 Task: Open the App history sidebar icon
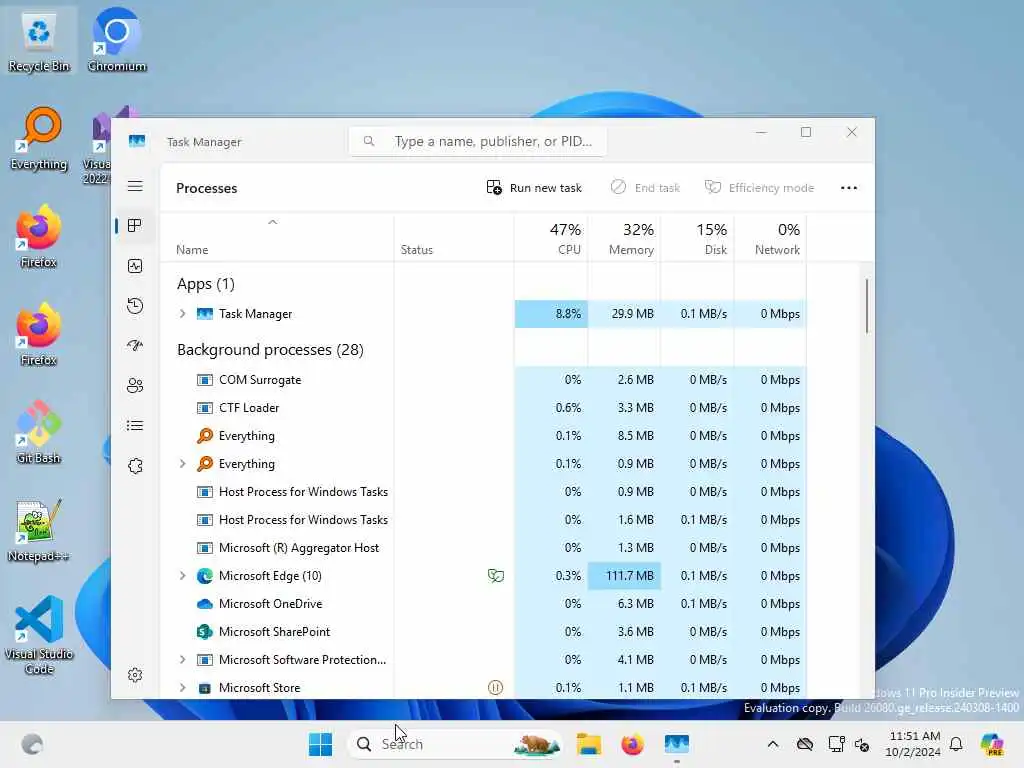point(135,306)
